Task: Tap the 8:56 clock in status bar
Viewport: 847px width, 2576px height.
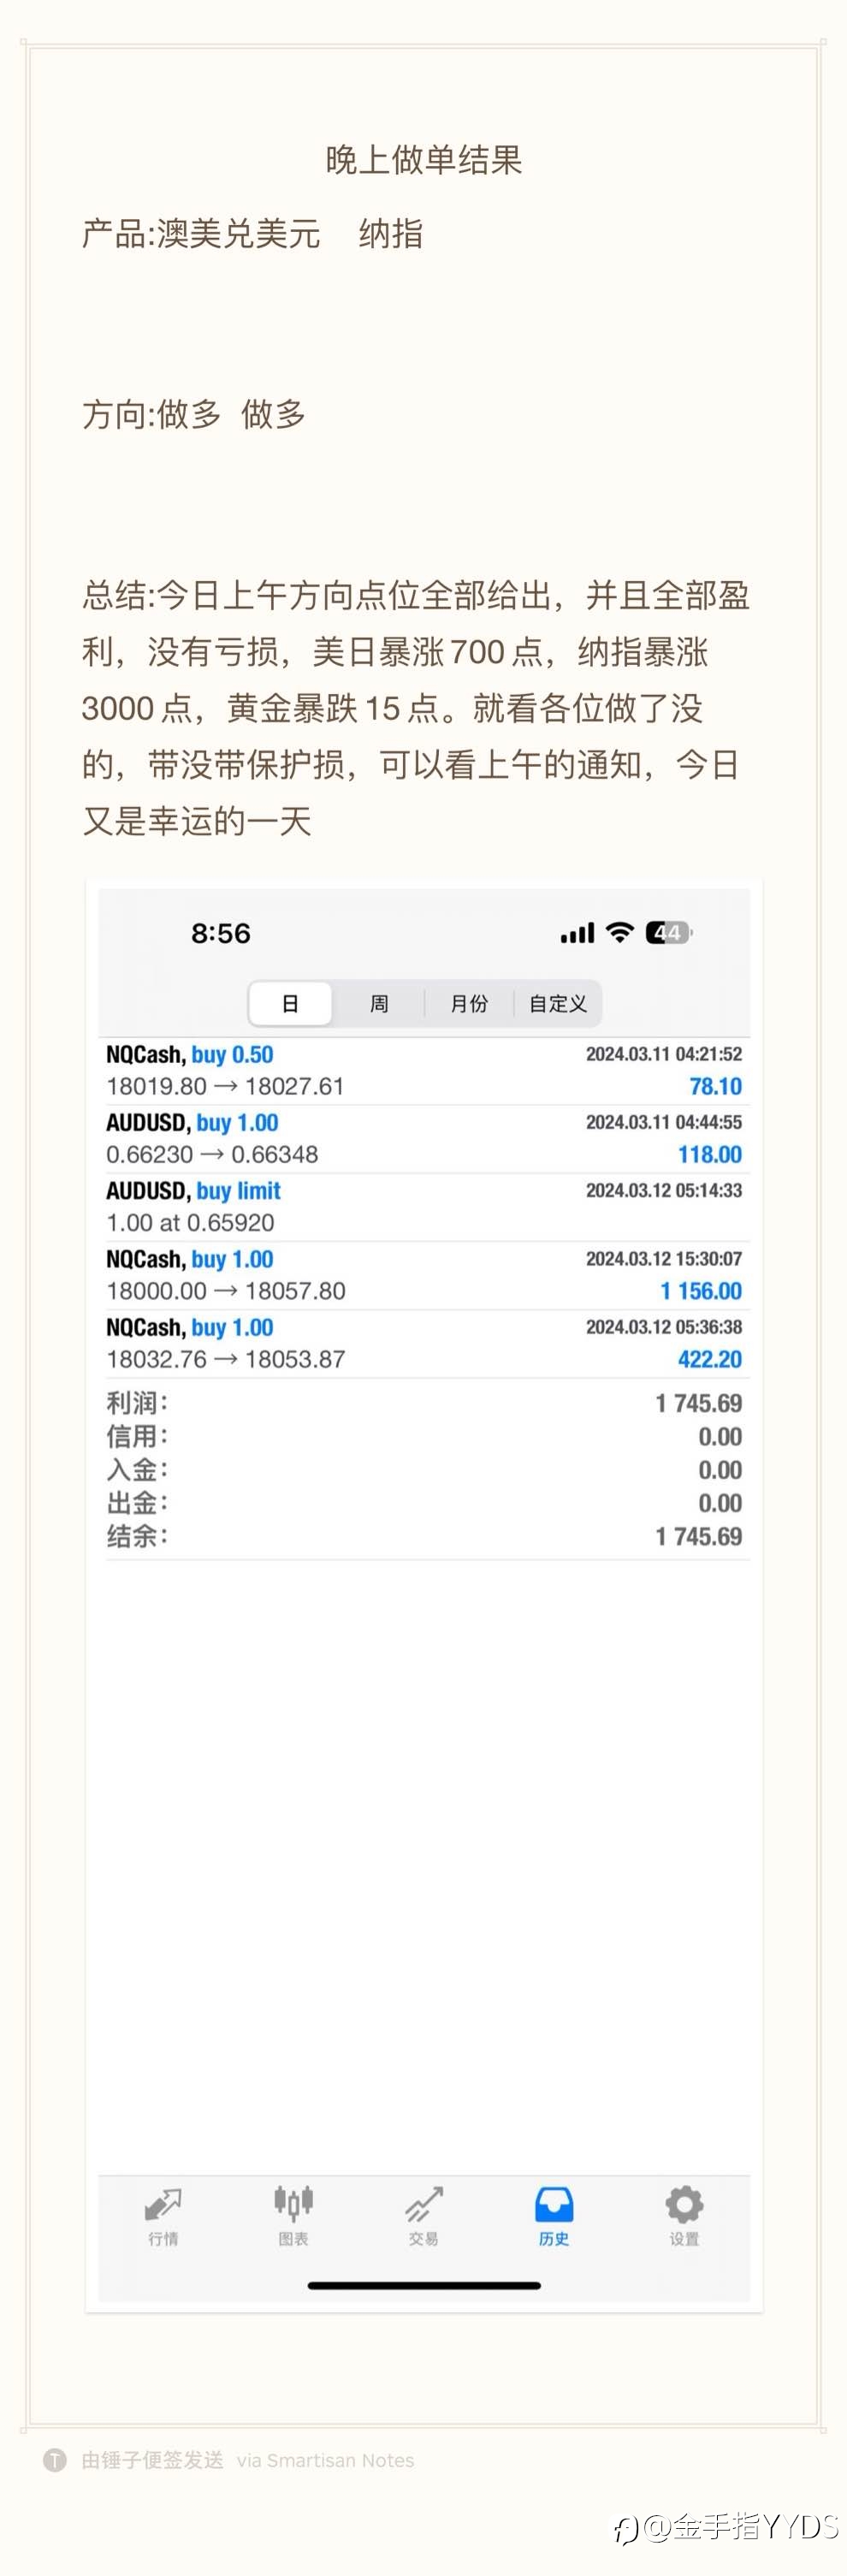Action: click(x=221, y=933)
